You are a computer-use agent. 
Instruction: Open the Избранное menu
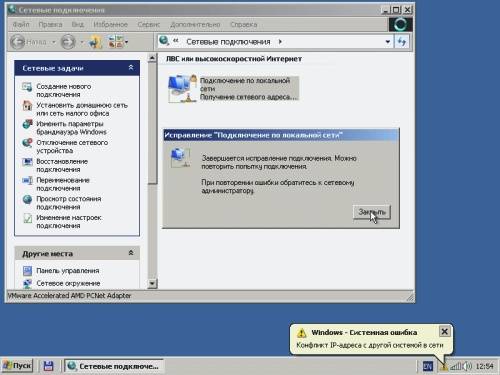pos(110,24)
